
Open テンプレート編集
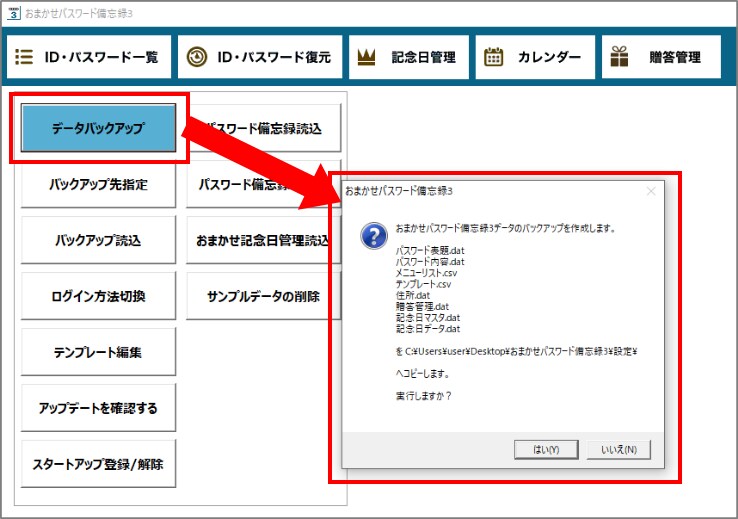pos(98,352)
